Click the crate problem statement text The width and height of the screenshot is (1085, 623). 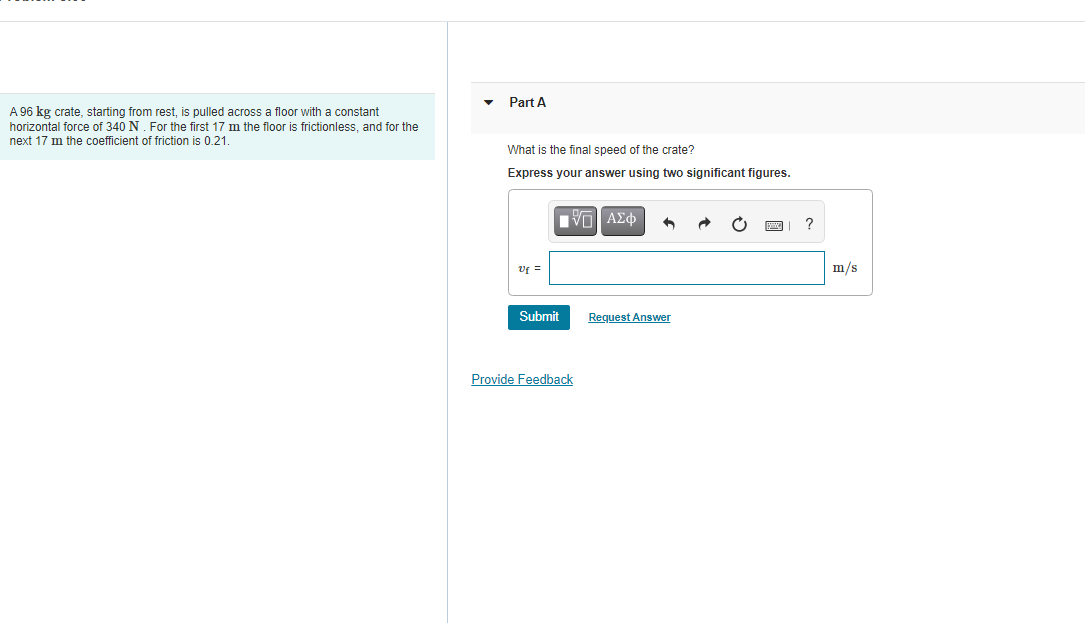(214, 126)
